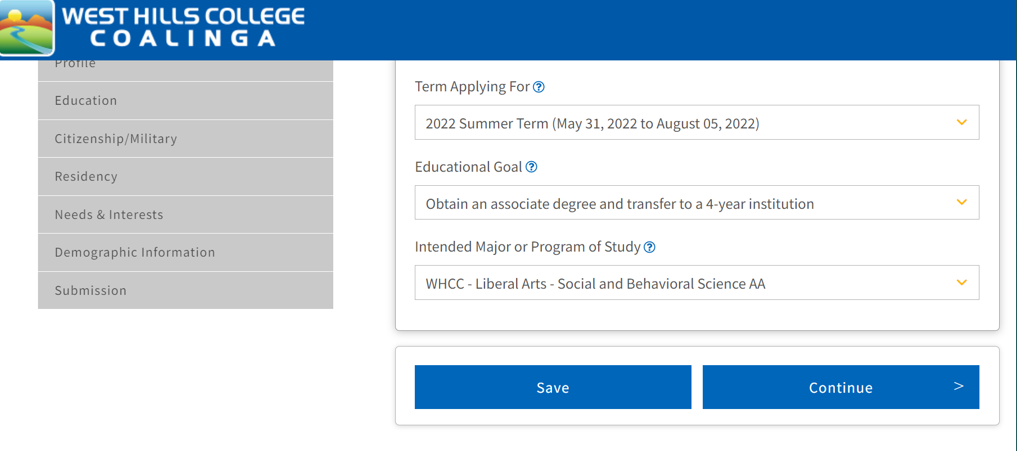Screen dimensions: 1017x451
Task: Open help icon beside Term Applying For
Action: pos(538,87)
